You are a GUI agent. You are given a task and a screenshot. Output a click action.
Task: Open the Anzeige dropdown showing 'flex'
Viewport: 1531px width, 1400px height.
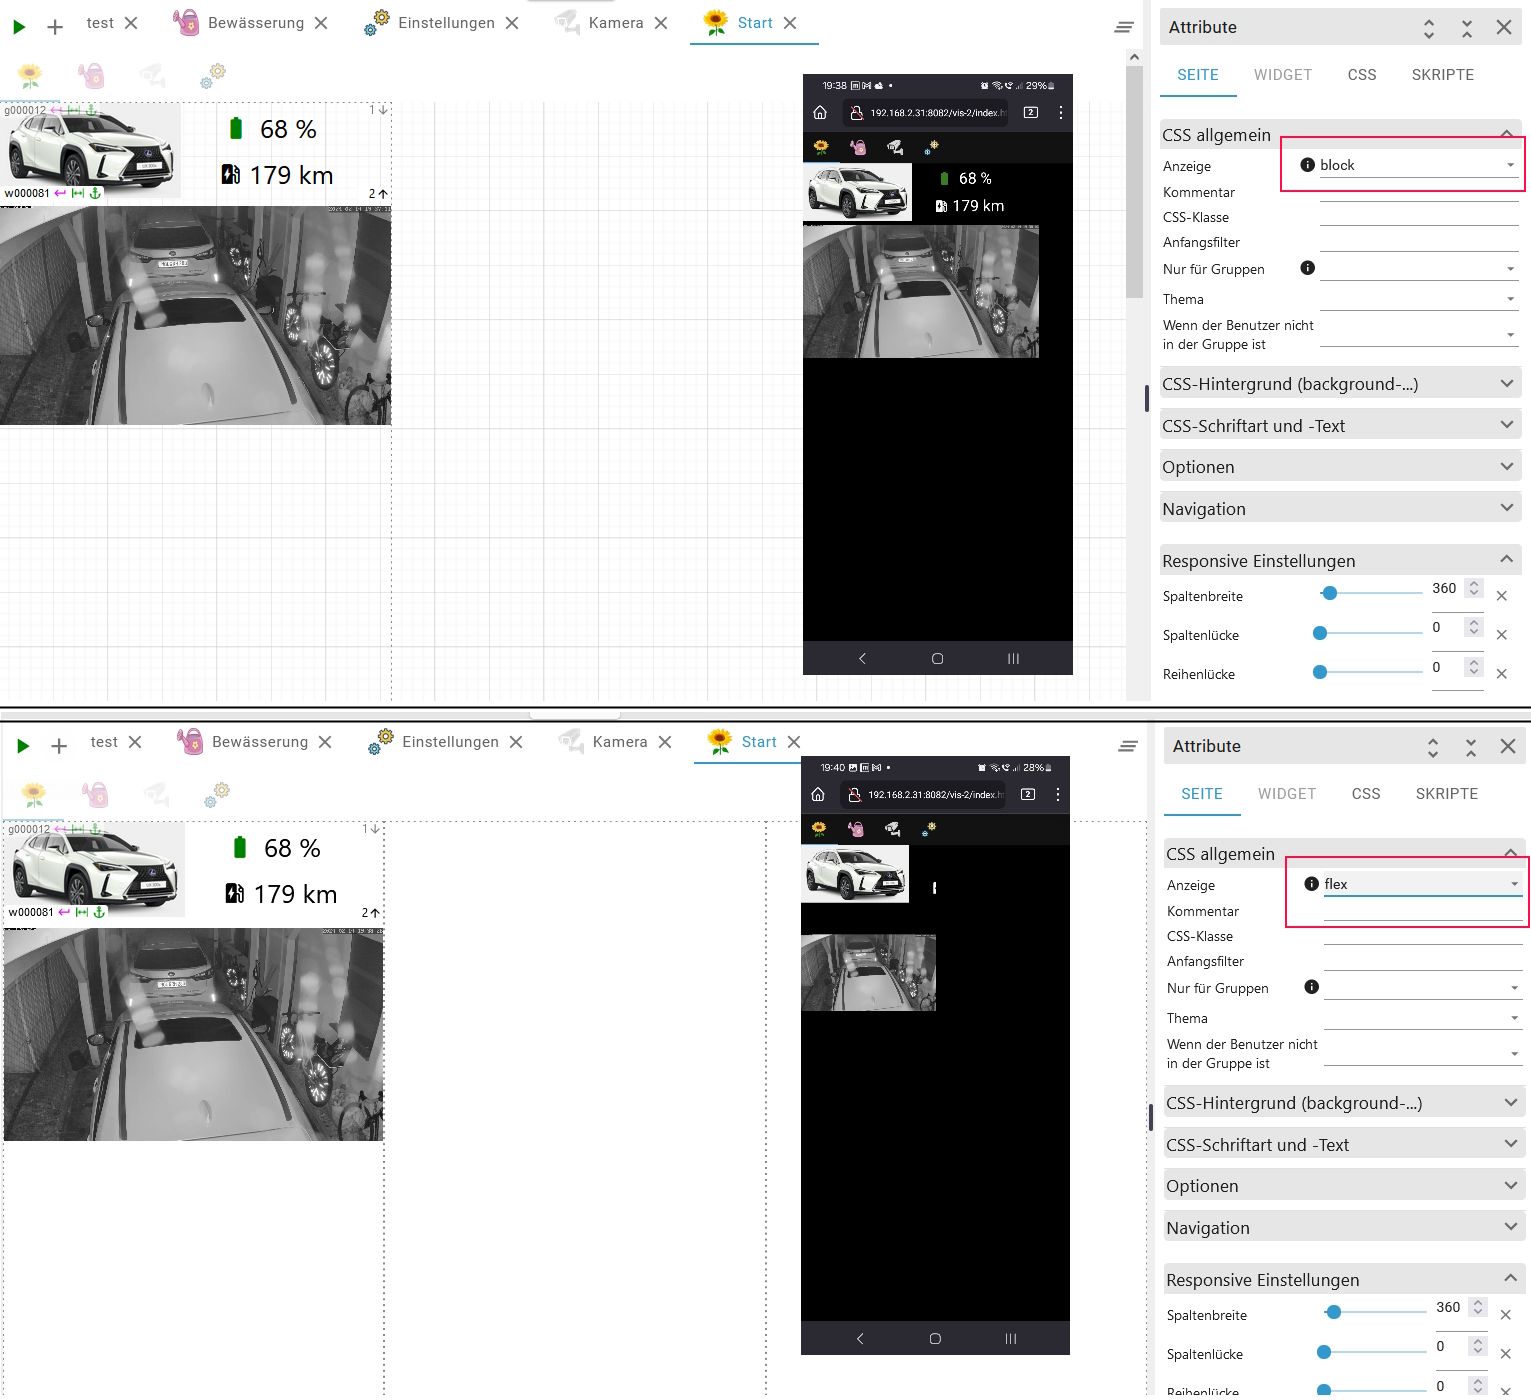click(x=1422, y=884)
